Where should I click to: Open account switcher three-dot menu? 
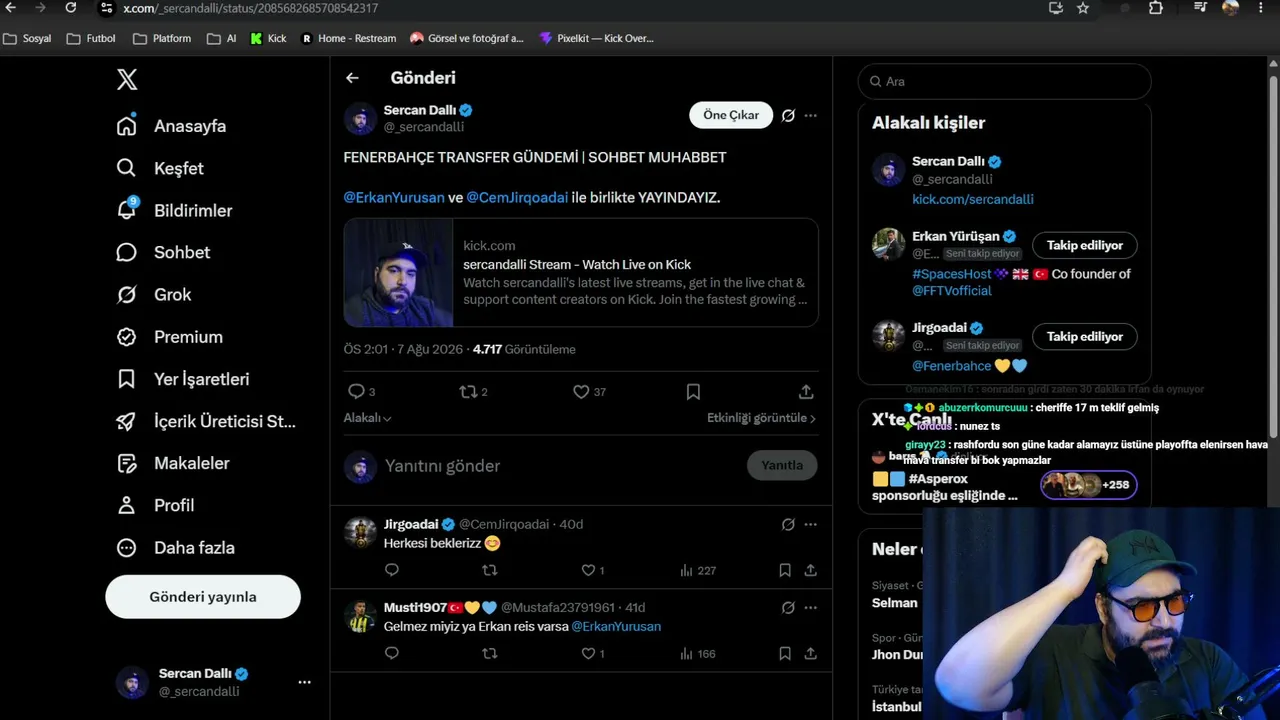(x=304, y=682)
